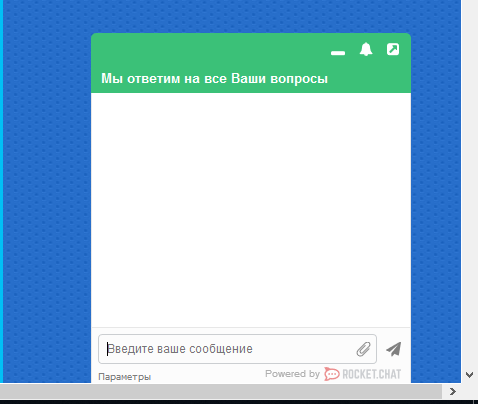Click the vertical scrollbar track above the arrow
Viewport: 478px width, 404px height.
tap(470, 183)
